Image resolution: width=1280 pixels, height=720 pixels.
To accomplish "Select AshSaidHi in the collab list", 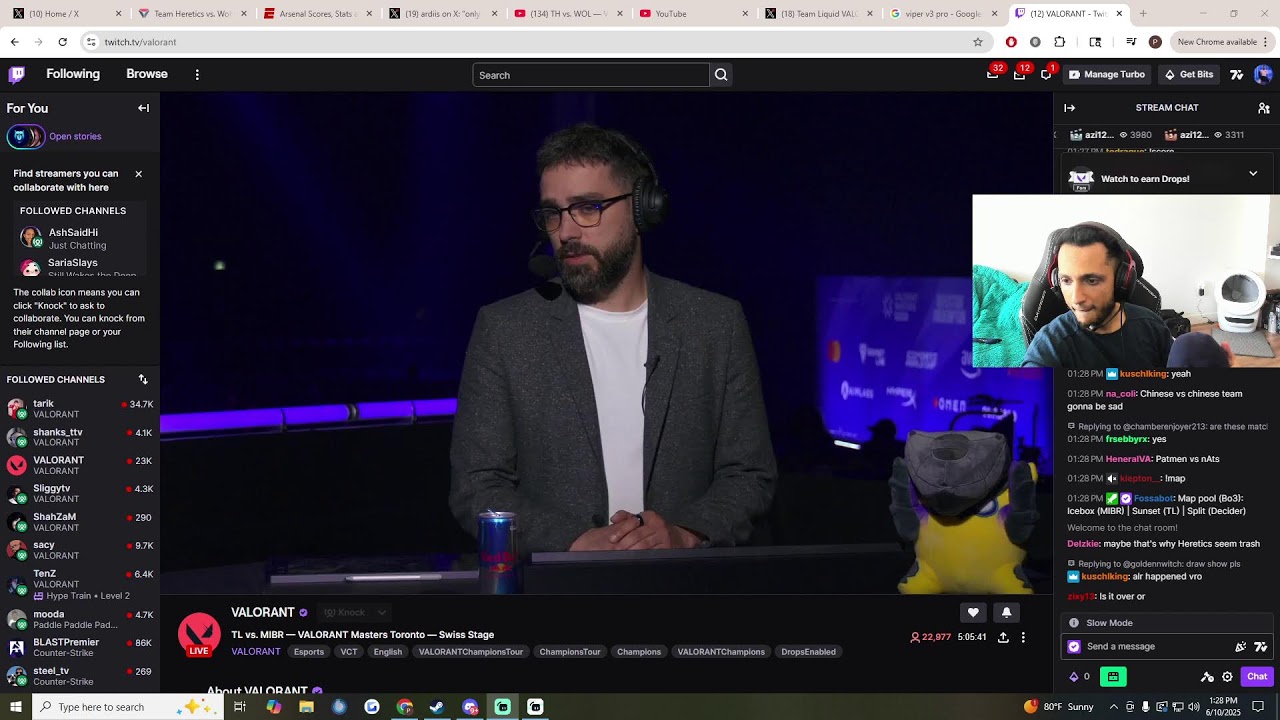I will point(80,238).
